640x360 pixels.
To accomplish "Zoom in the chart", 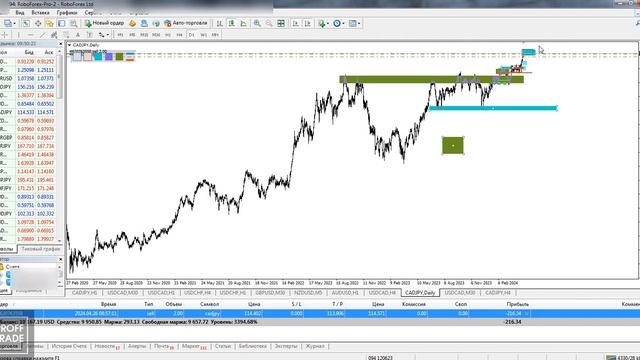I will coord(257,24).
